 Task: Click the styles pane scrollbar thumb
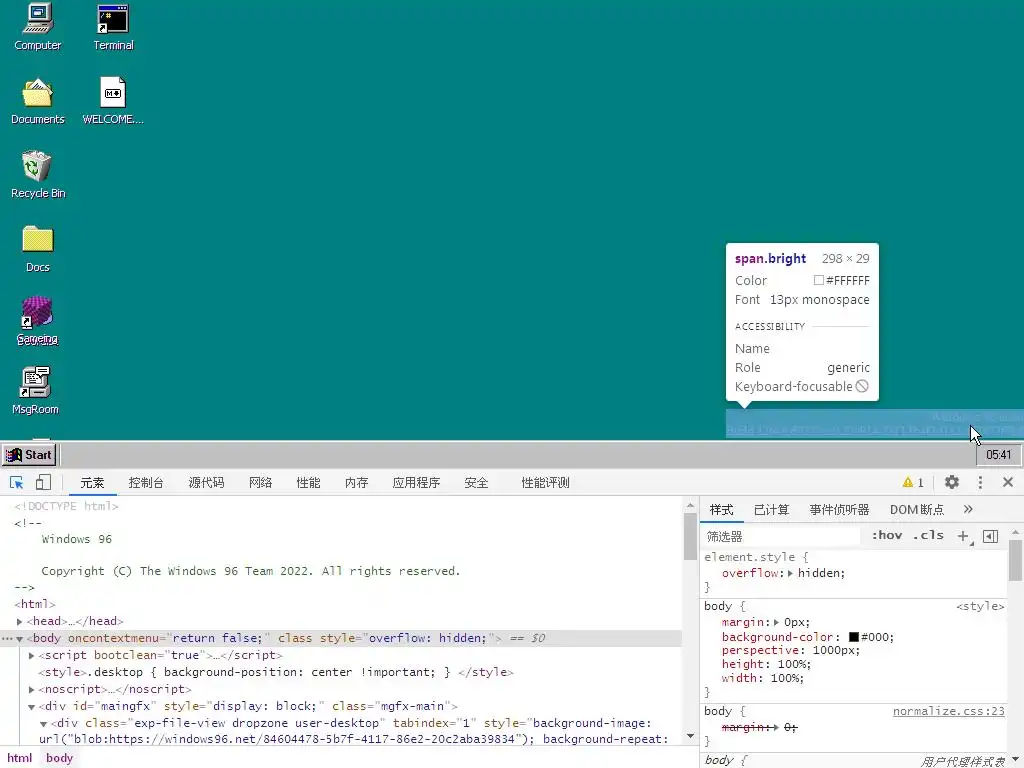tap(1015, 560)
